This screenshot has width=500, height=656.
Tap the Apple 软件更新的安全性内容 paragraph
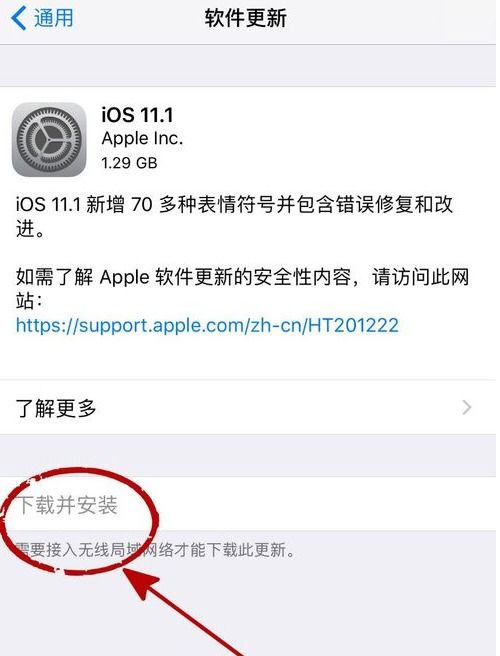point(242,289)
